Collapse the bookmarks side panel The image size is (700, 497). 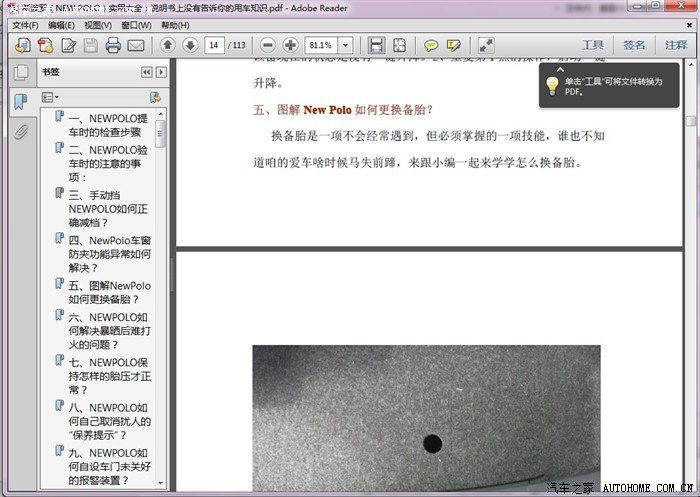coord(146,72)
